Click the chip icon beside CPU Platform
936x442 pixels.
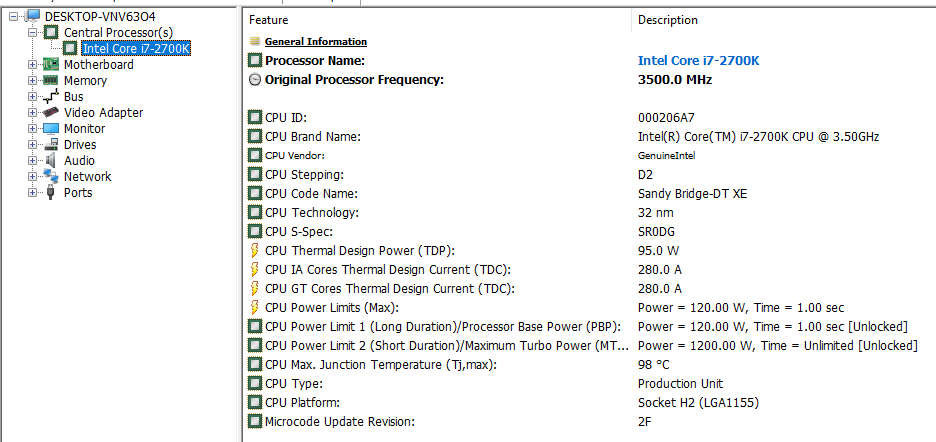coord(255,403)
